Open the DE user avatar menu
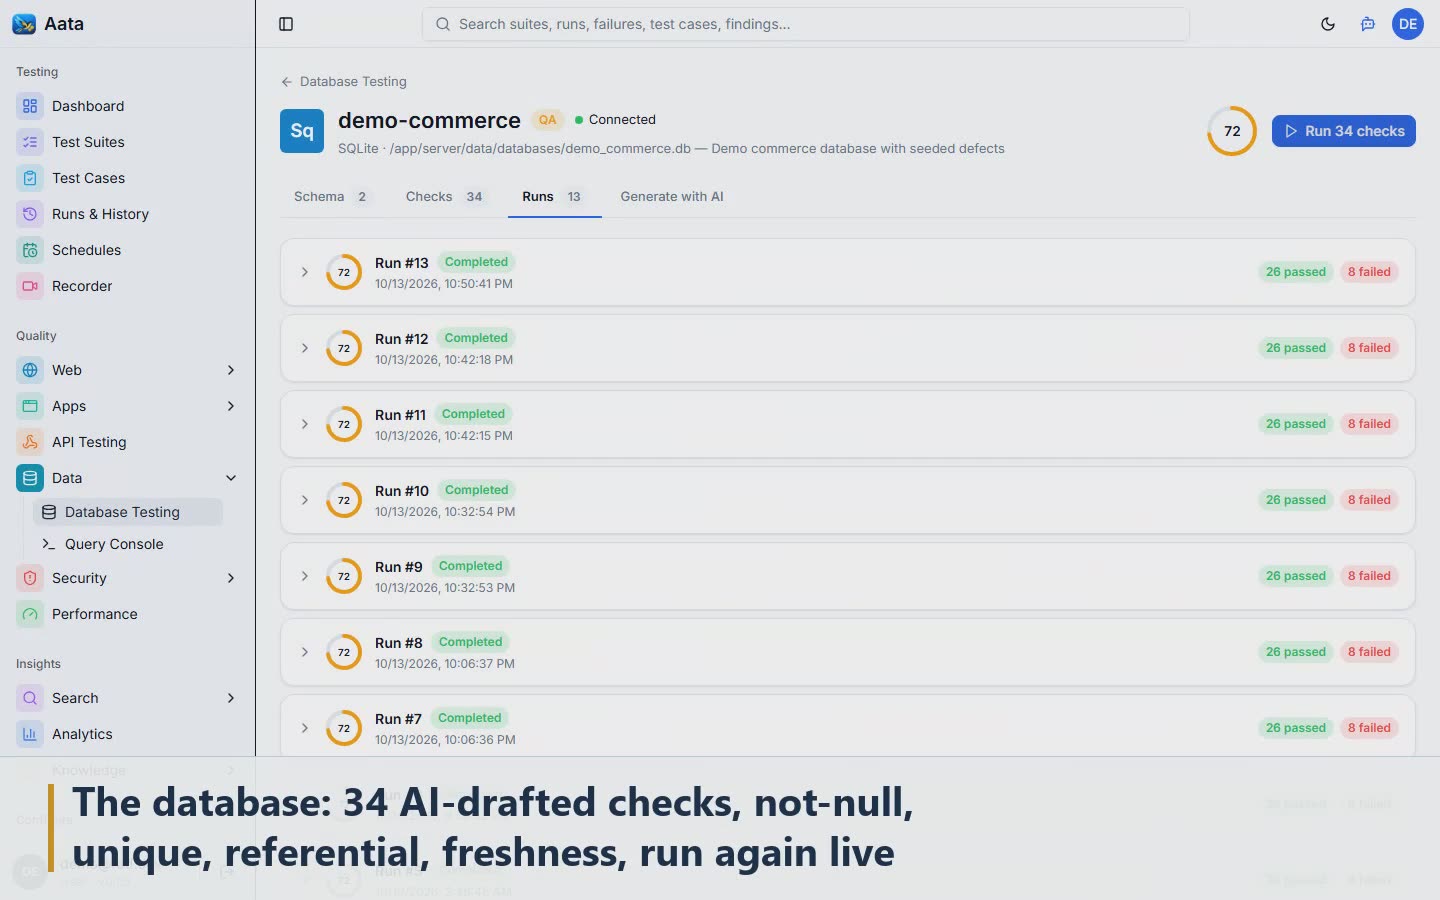The image size is (1440, 900). pos(1408,24)
